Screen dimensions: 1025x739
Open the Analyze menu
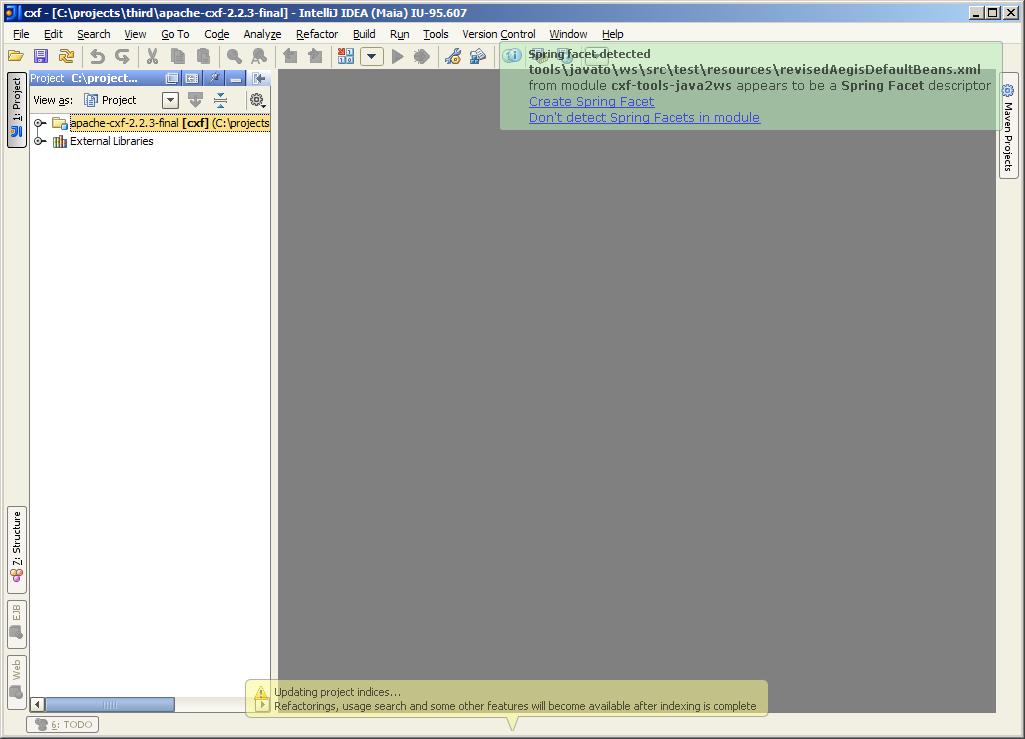pyautogui.click(x=262, y=34)
